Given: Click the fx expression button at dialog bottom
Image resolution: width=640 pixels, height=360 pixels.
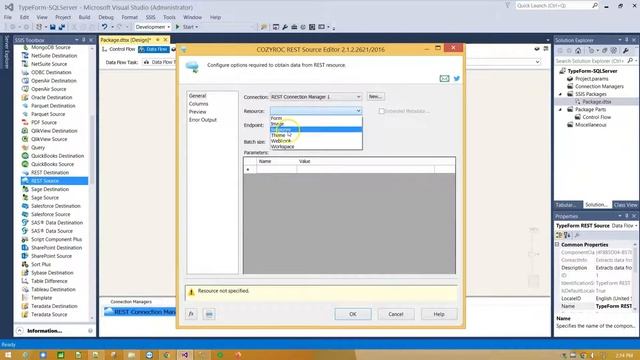Looking at the screenshot, I should click(x=191, y=314).
